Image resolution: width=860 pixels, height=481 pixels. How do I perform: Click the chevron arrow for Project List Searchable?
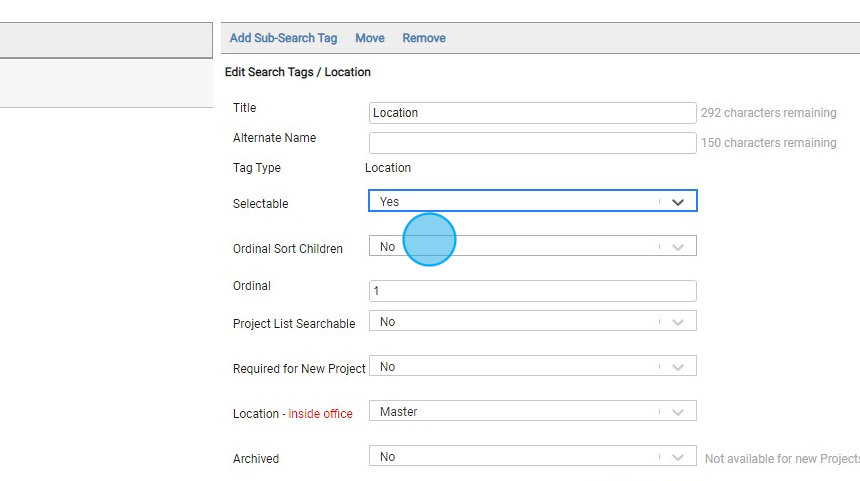pos(678,322)
